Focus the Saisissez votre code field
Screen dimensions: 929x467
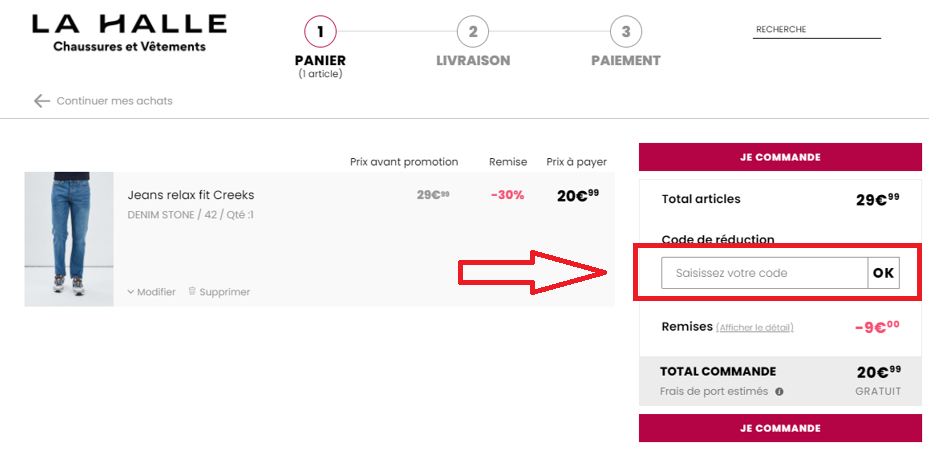coord(764,273)
